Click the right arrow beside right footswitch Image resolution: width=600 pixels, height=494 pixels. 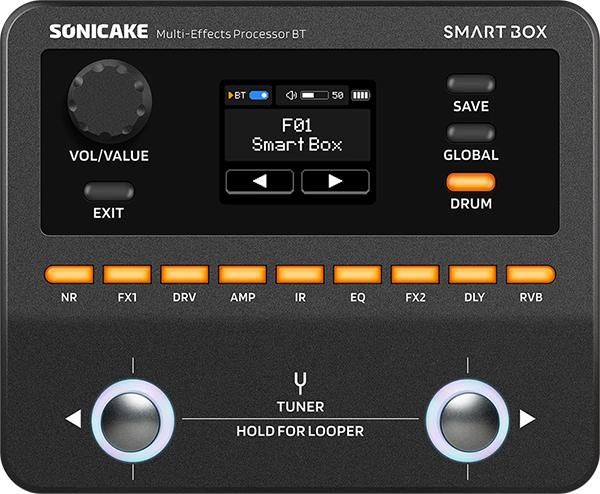click(x=527, y=419)
